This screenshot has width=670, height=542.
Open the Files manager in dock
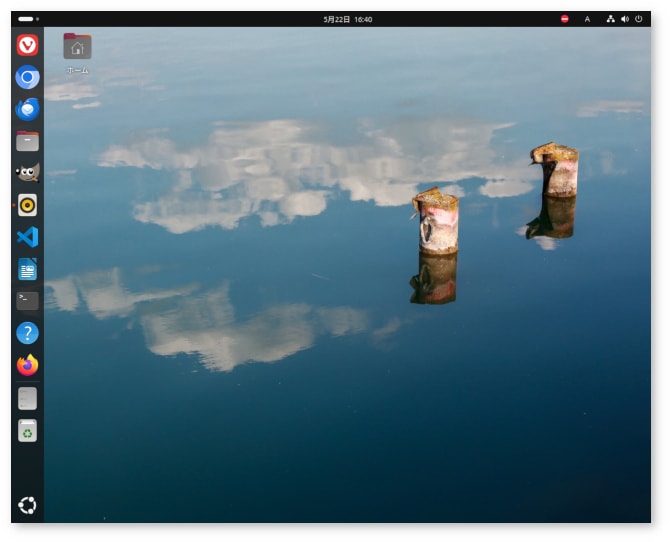[x=27, y=141]
